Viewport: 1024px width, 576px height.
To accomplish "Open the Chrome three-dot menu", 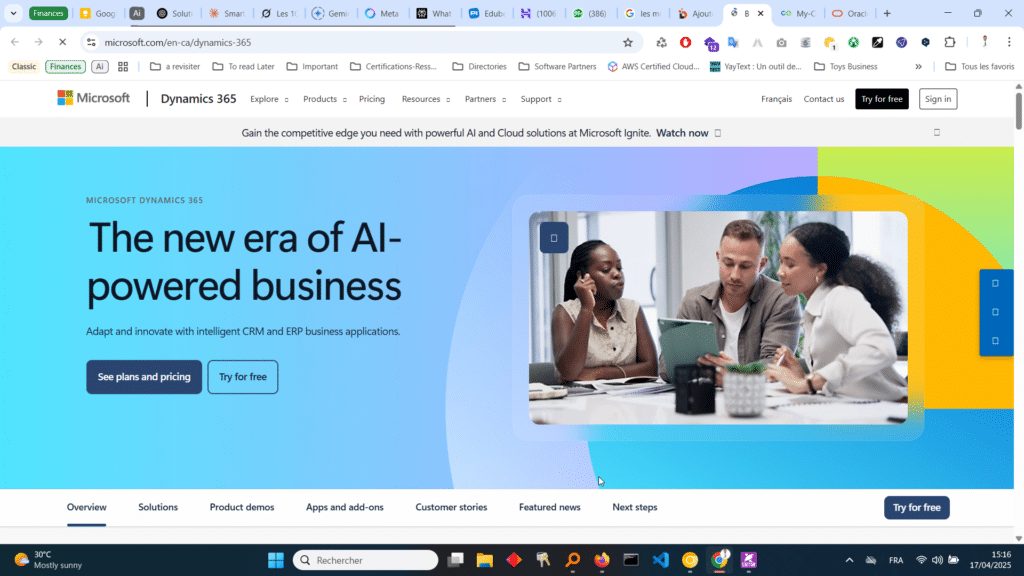I will 1009,42.
